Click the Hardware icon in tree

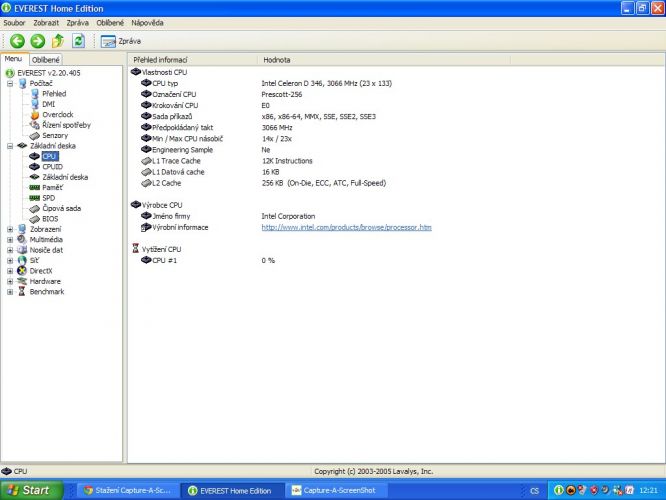pyautogui.click(x=22, y=281)
